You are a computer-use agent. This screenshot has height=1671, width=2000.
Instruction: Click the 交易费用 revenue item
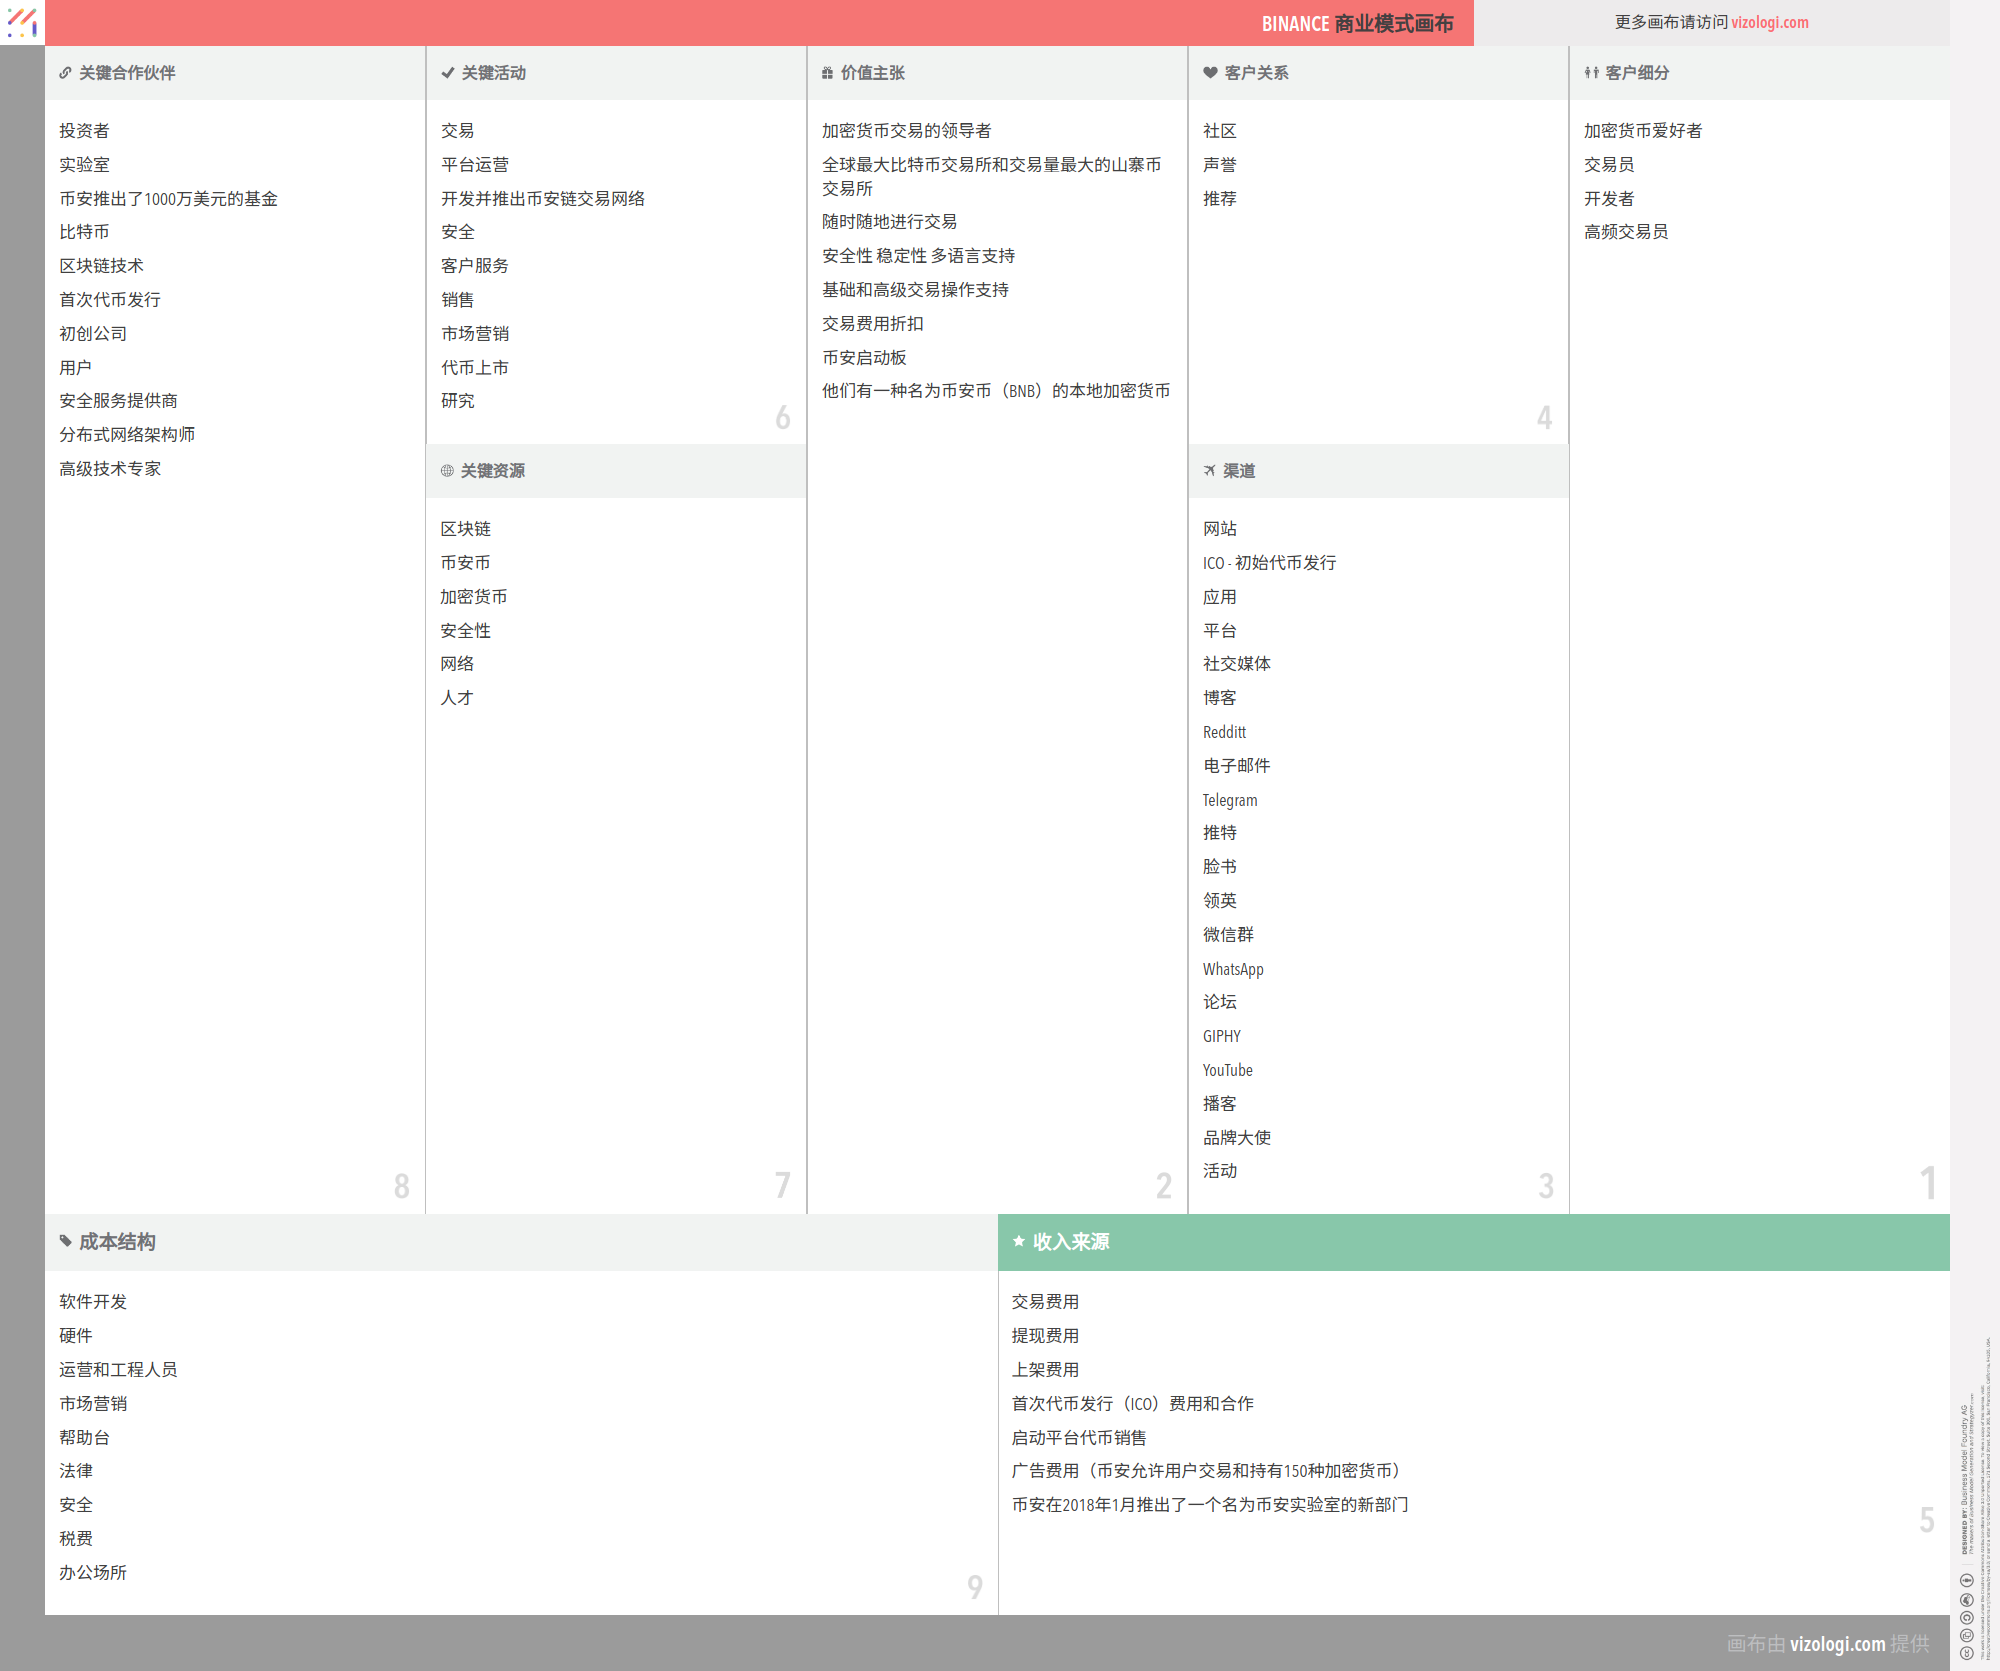(x=1044, y=1302)
